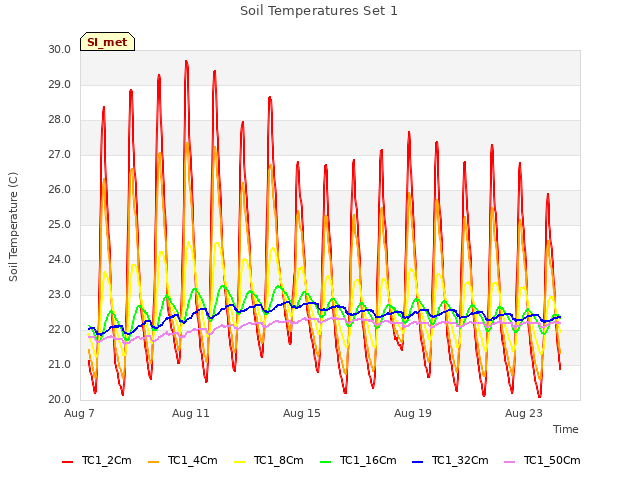Select the TC1_32Cm legend label
Image resolution: width=640 pixels, height=480 pixels.
(460, 461)
